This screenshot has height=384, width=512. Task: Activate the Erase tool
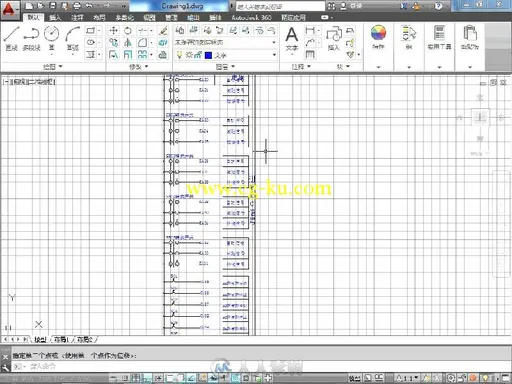click(x=163, y=31)
